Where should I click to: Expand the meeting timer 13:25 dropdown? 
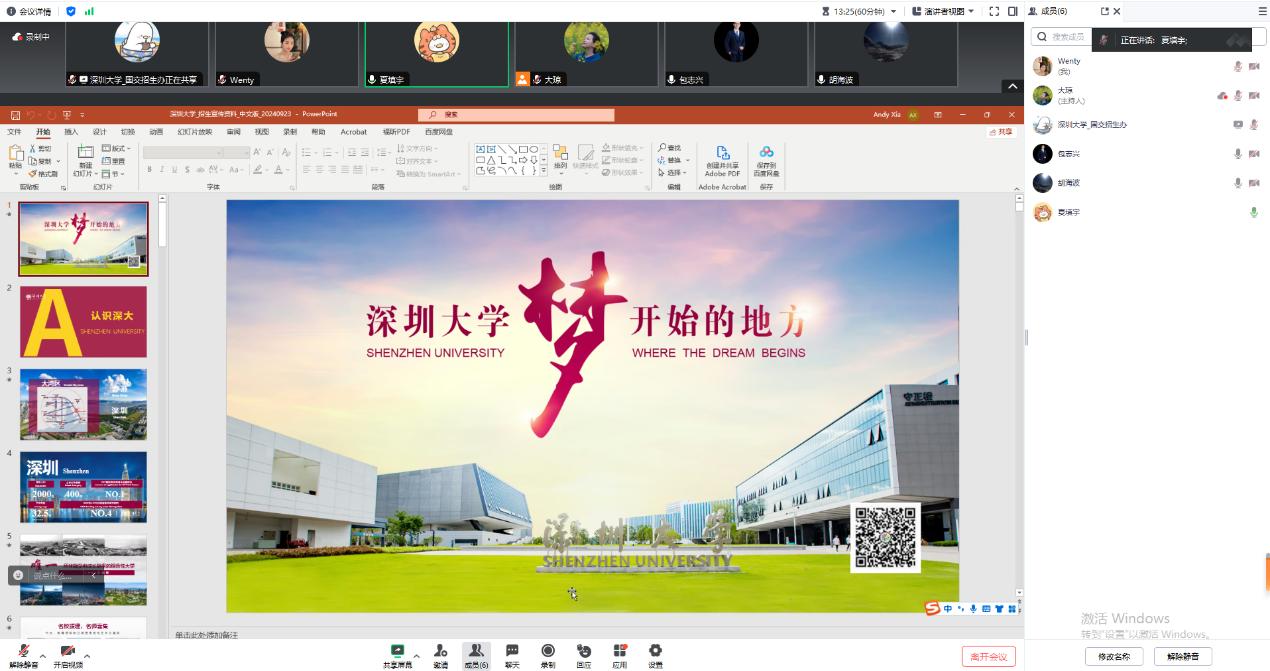[863, 11]
